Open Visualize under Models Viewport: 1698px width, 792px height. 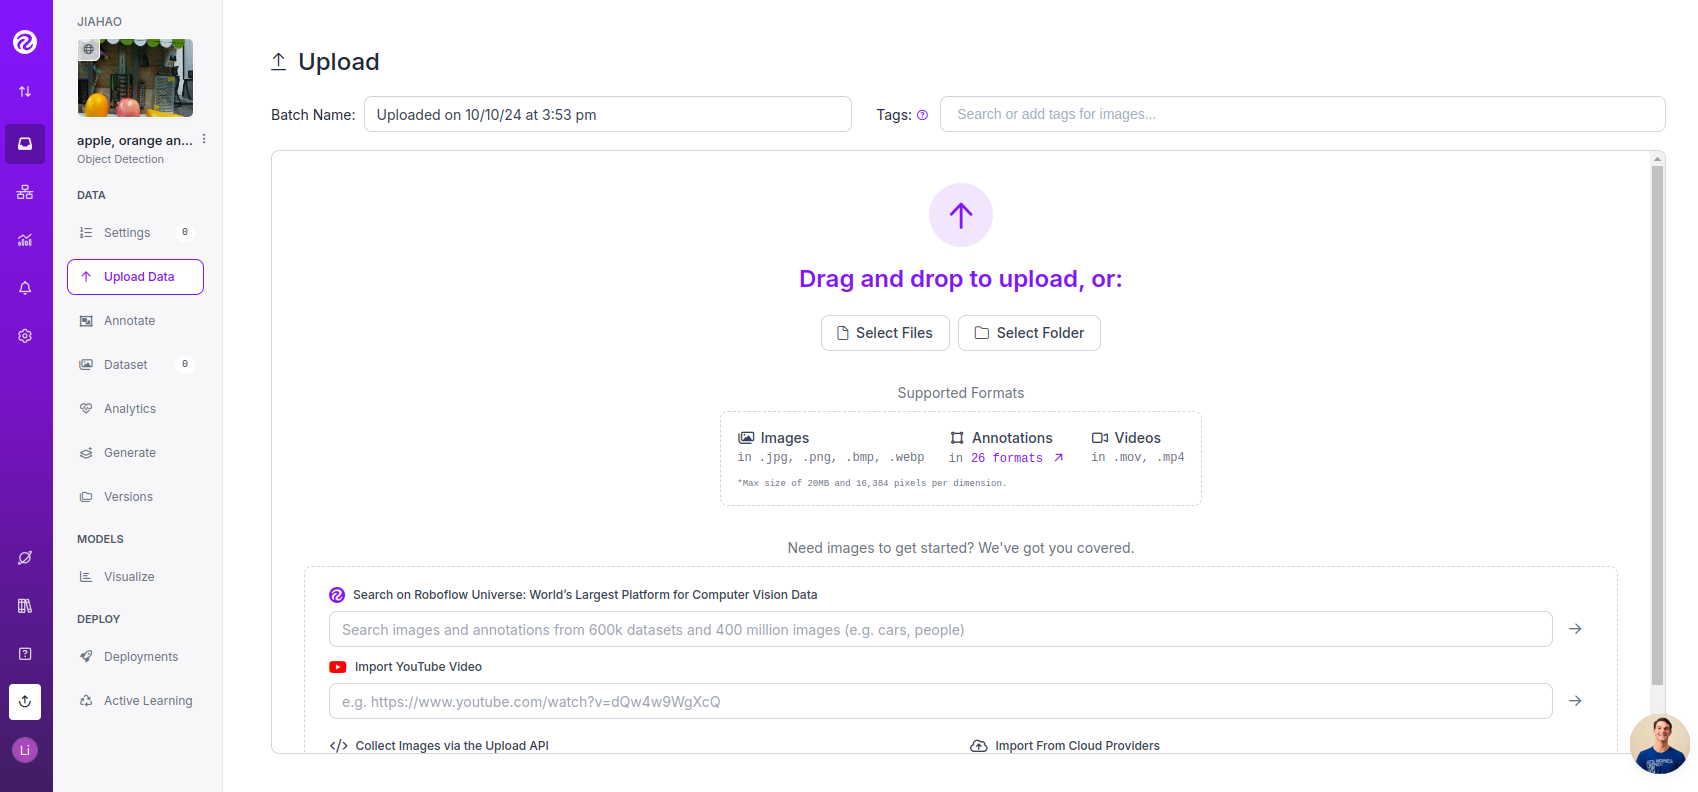pyautogui.click(x=135, y=577)
